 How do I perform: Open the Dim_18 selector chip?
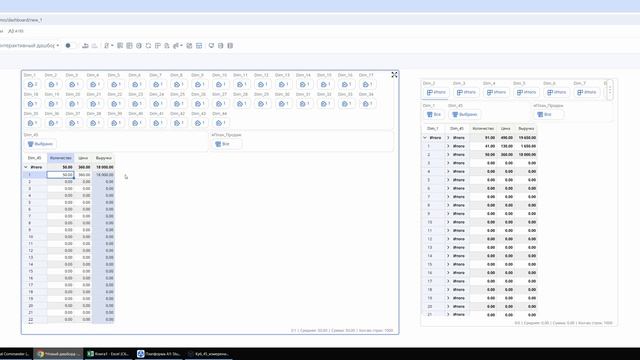pyautogui.click(x=32, y=104)
